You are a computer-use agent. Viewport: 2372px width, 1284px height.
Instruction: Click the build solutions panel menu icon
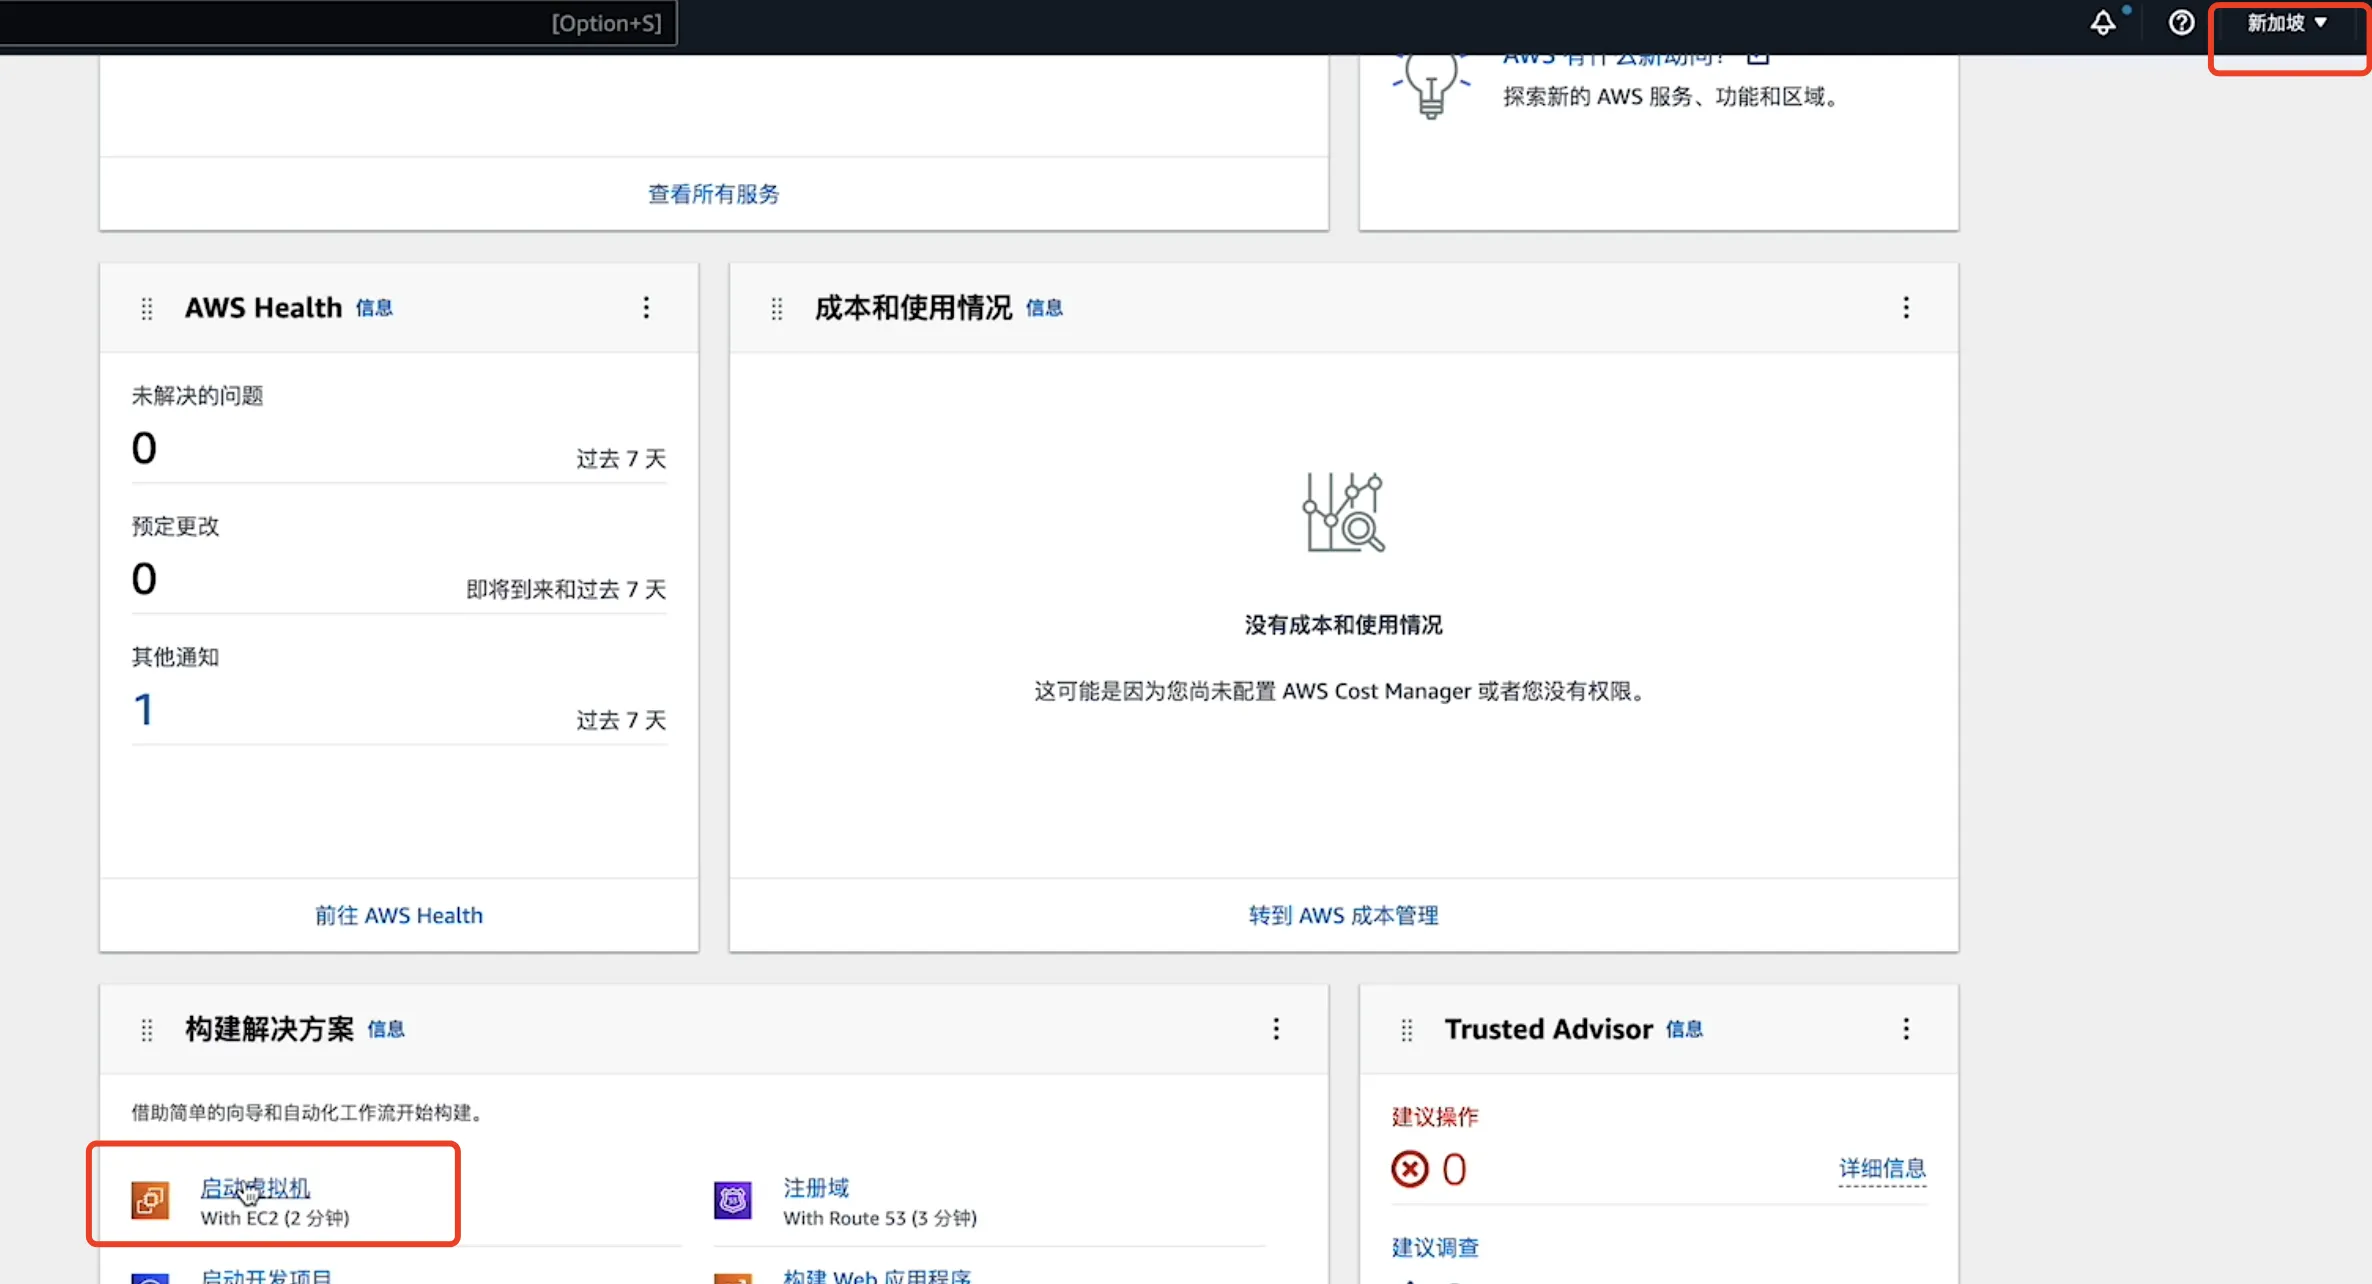coord(1278,1029)
